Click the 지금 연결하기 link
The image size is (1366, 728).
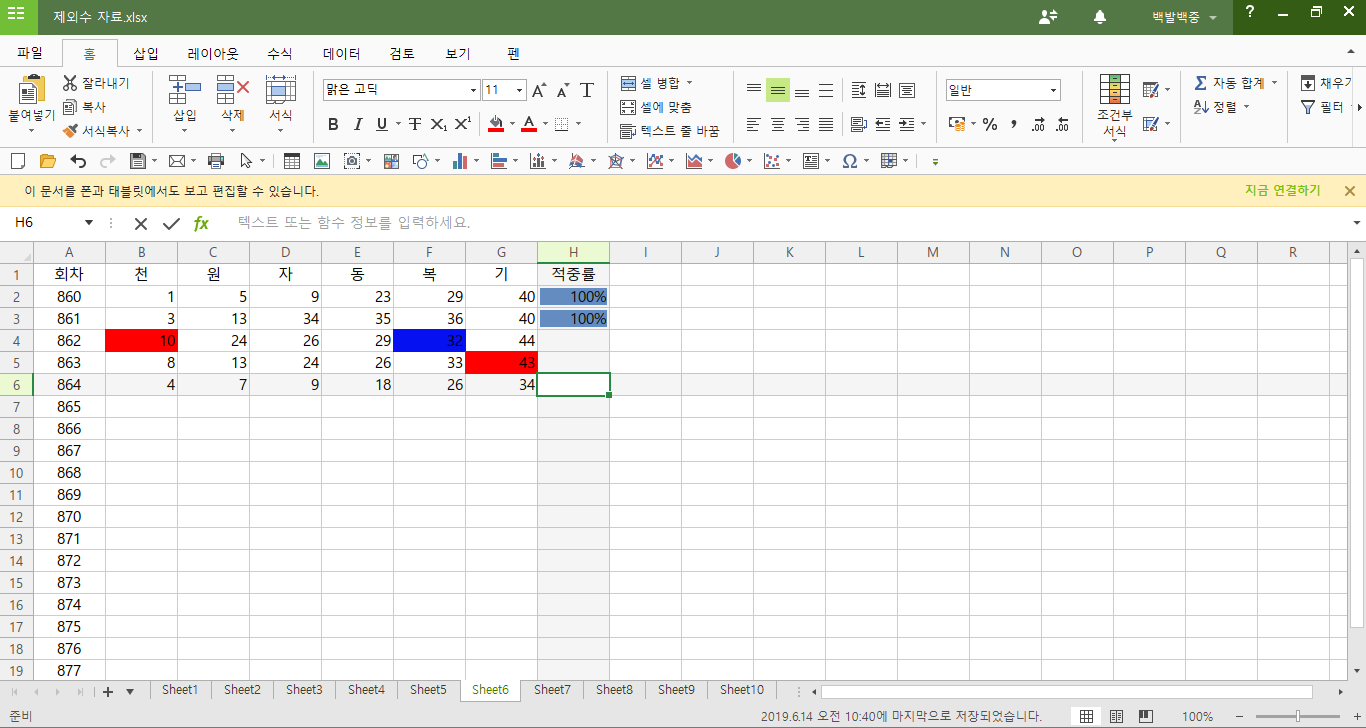tap(1282, 190)
